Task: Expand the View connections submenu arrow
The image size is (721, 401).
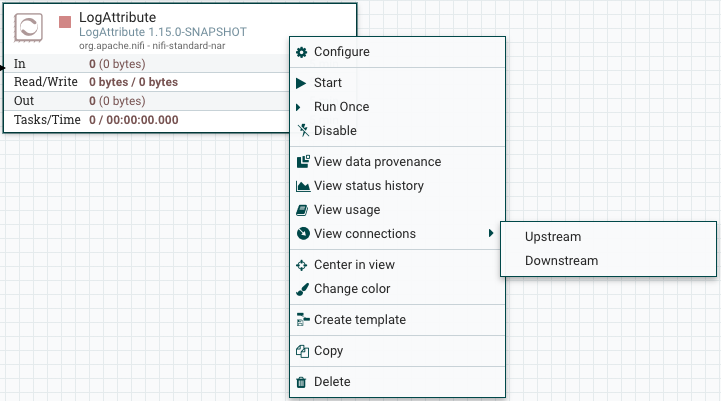Action: (x=491, y=234)
